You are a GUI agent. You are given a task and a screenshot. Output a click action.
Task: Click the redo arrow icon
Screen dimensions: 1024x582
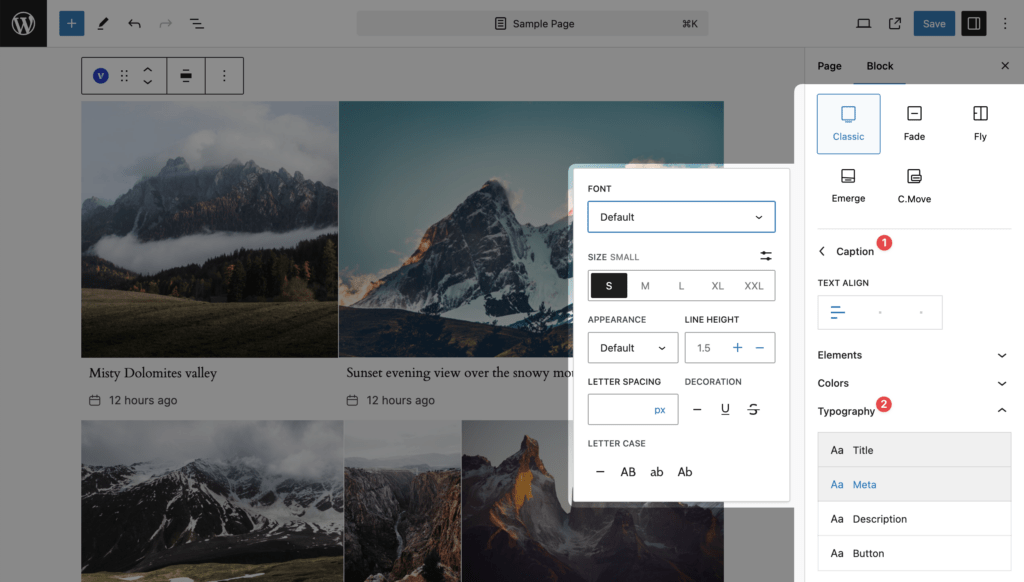coord(166,24)
